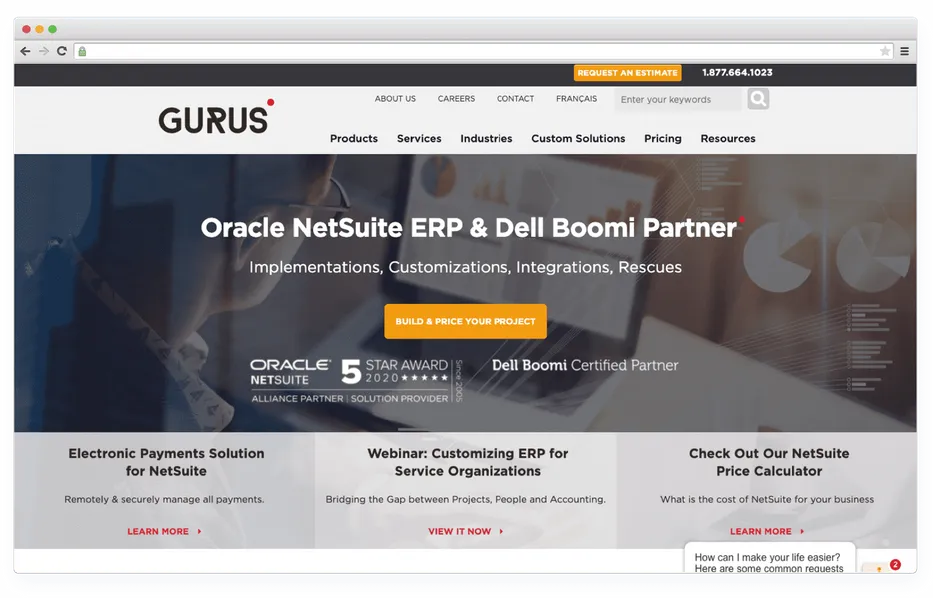Open the Contact link
933x598 pixels.
(x=515, y=99)
